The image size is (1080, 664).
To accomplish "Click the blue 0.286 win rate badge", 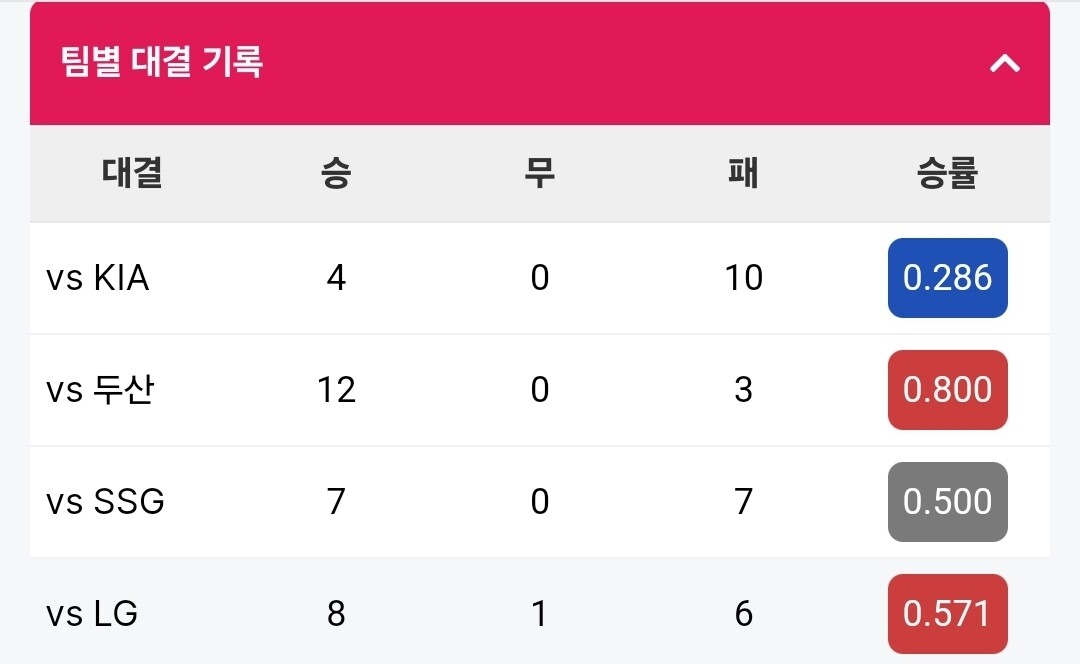I will point(948,278).
